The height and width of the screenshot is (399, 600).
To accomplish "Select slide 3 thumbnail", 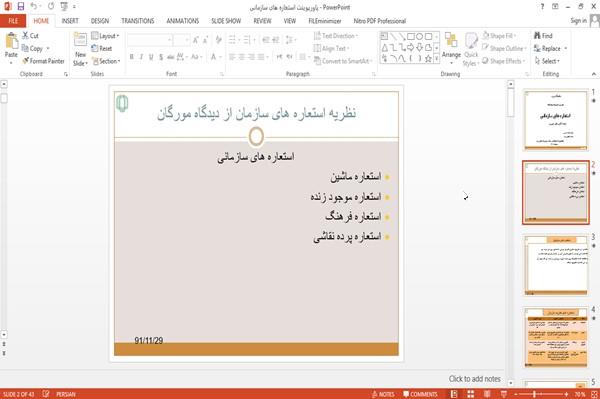I will 556,265.
